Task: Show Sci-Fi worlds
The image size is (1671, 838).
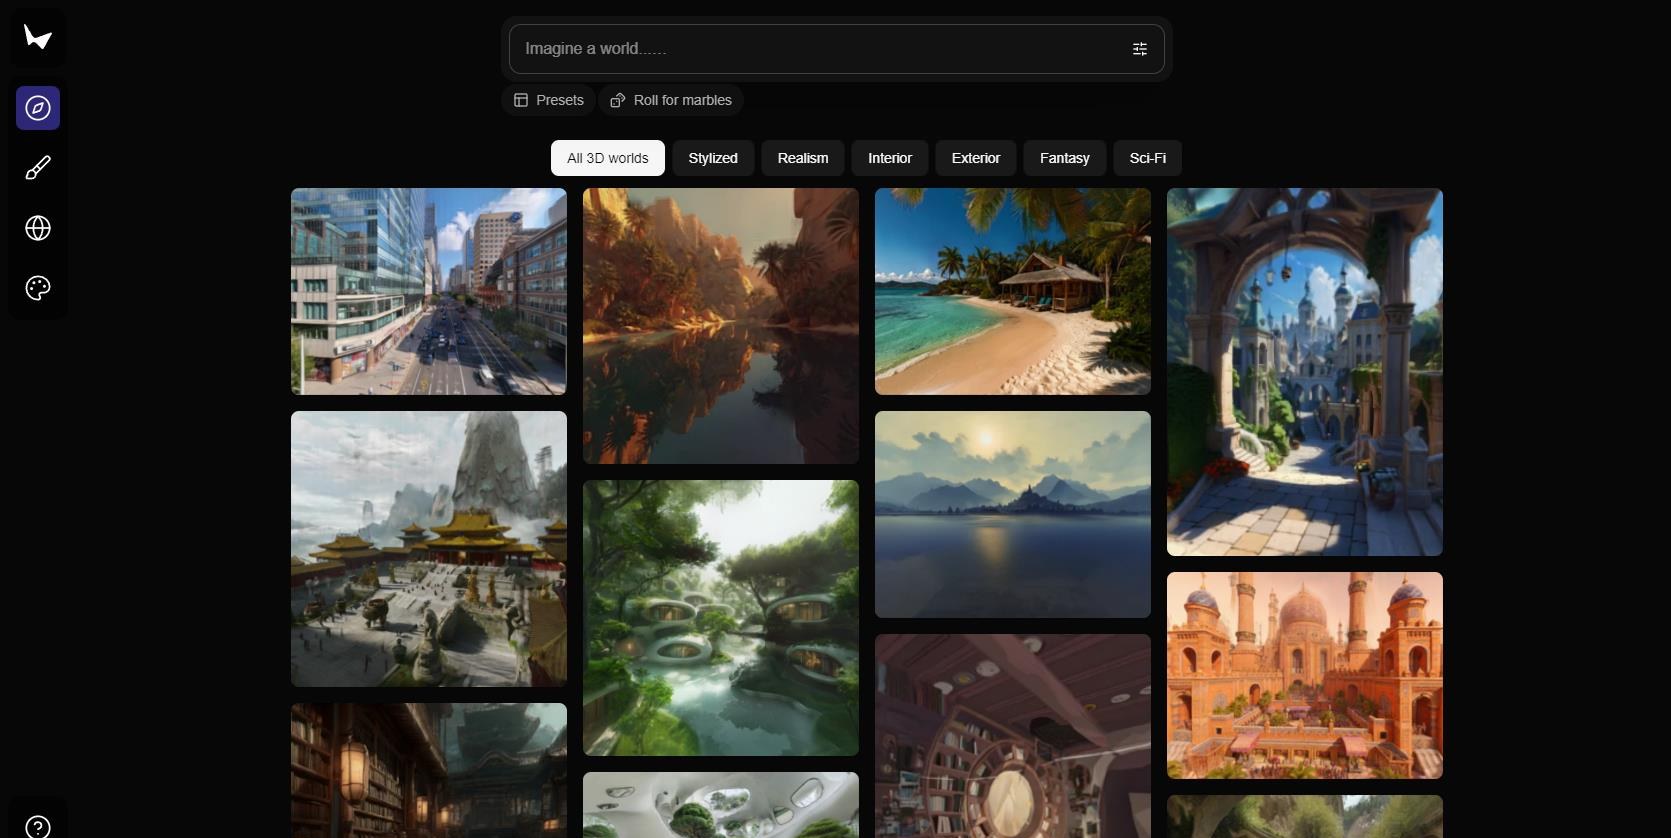Action: pyautogui.click(x=1148, y=158)
